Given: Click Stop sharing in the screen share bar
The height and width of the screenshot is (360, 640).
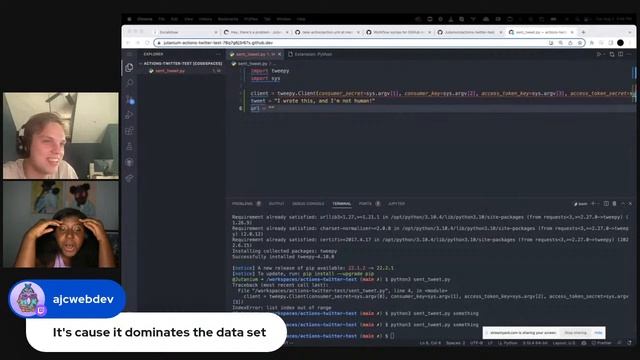Looking at the screenshot, I should [x=576, y=333].
